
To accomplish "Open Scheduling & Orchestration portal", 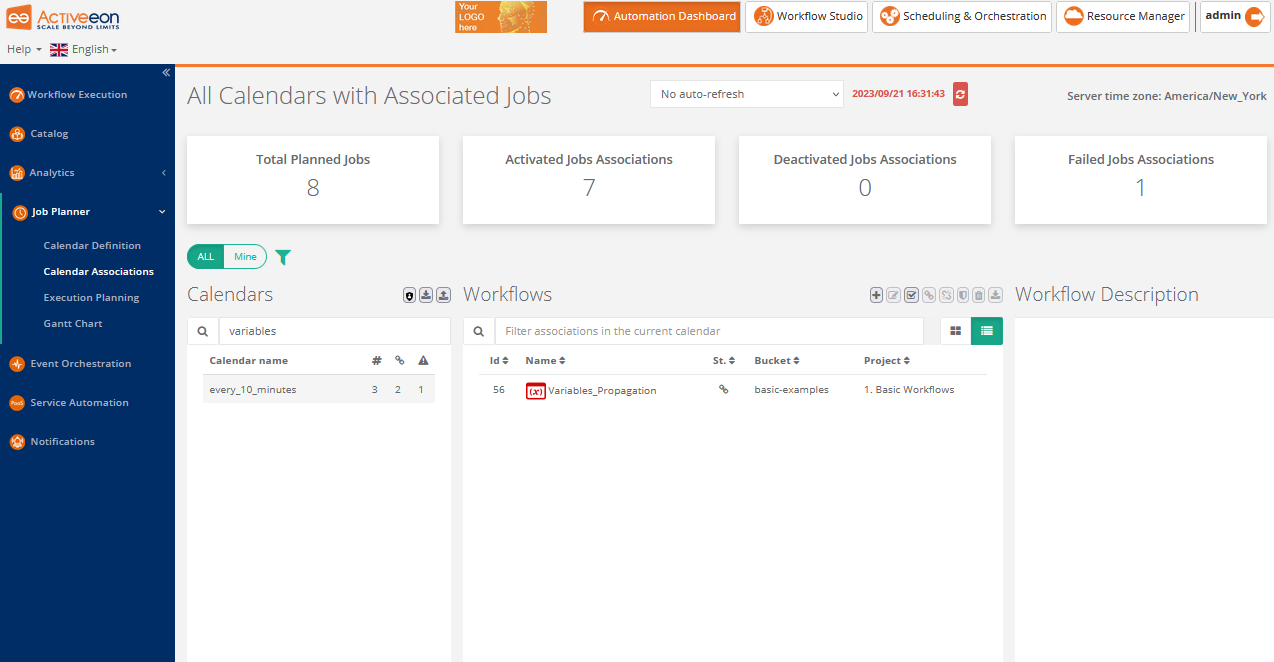I will (962, 16).
